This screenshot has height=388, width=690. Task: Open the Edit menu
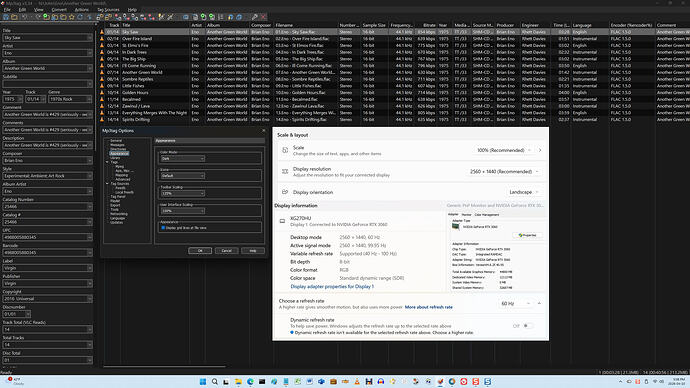22,10
